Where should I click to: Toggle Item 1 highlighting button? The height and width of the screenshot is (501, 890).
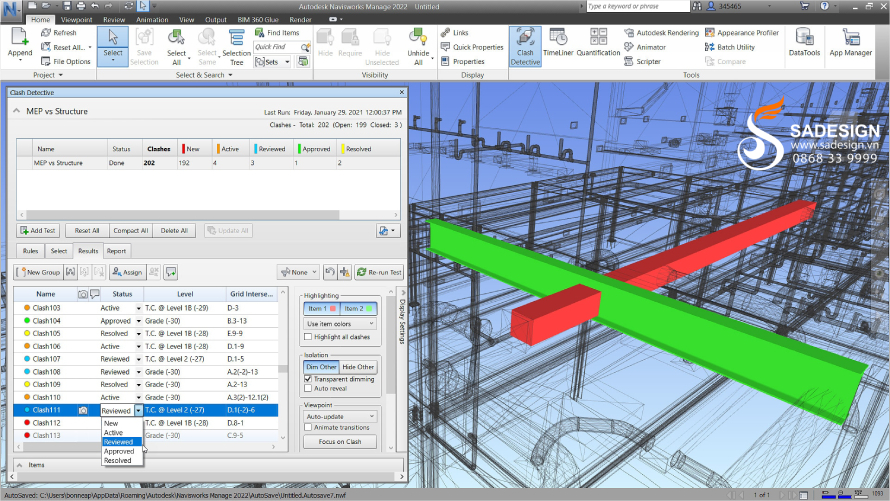coord(321,309)
